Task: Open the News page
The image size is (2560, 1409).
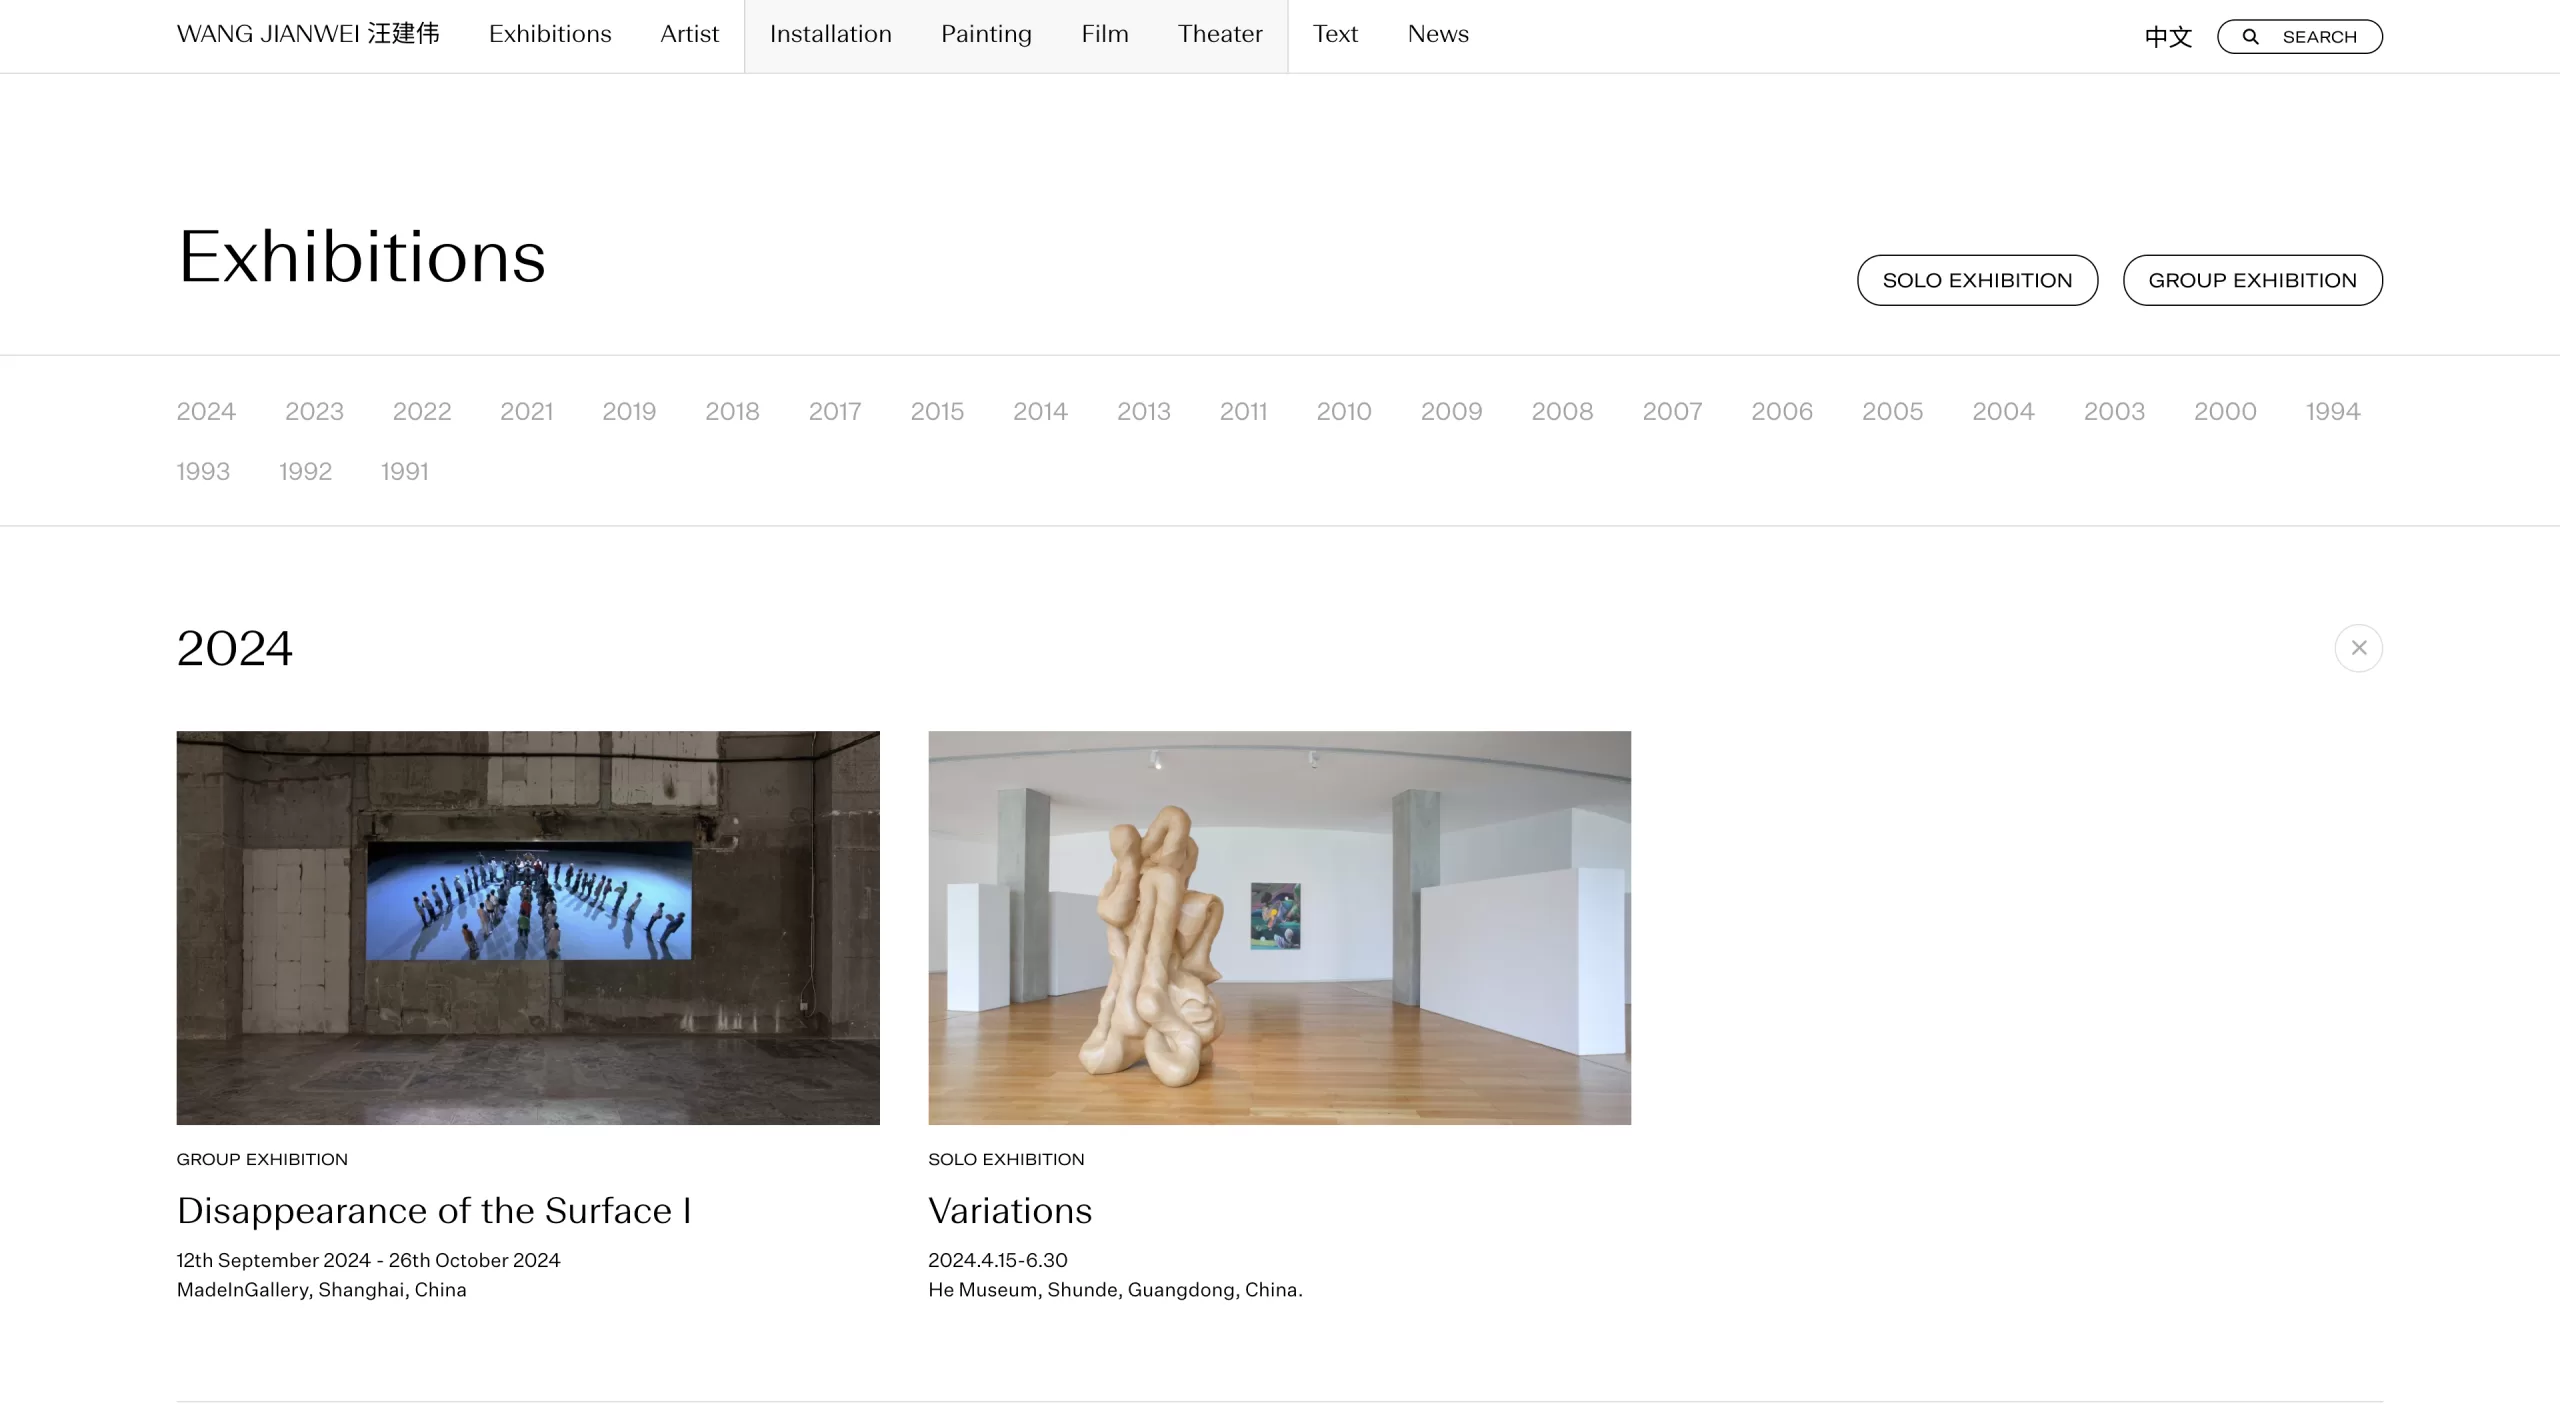Action: (1438, 34)
